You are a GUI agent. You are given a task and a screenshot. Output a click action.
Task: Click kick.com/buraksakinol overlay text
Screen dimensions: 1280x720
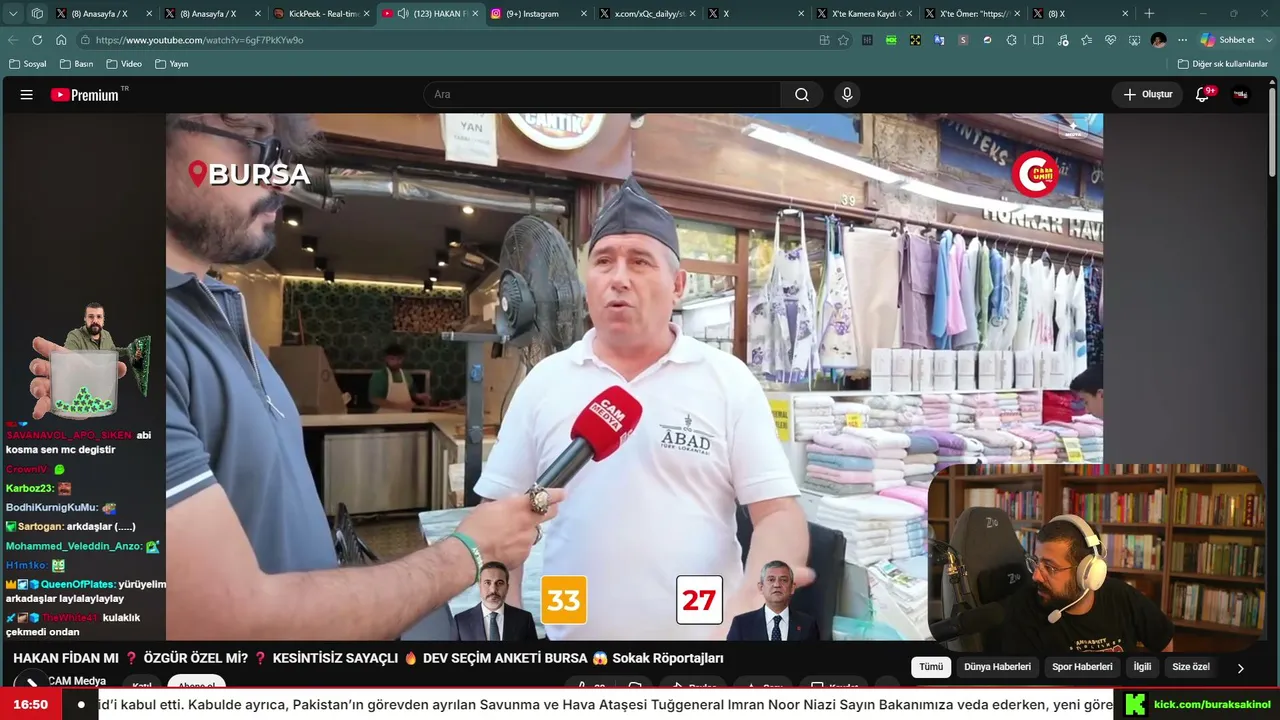click(1212, 705)
